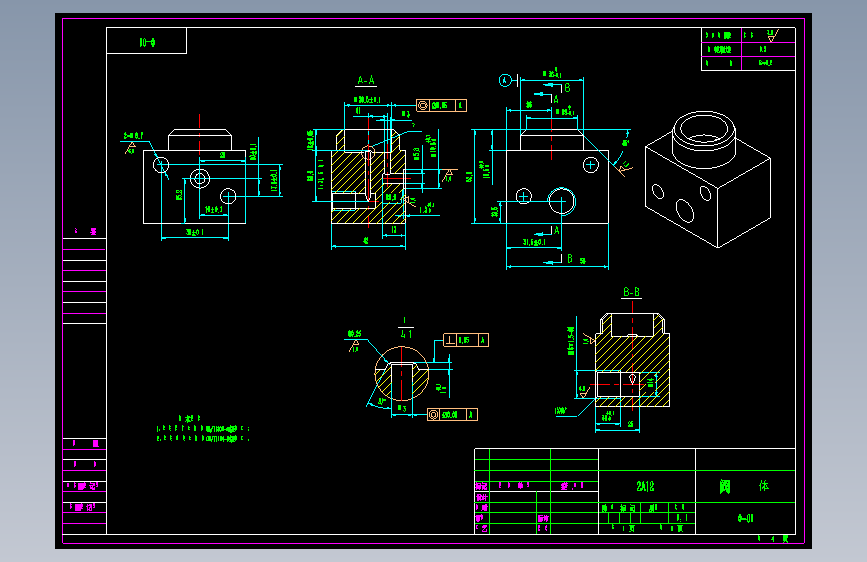Viewport: 867px width, 562px height.
Task: Click the roughness symbol at front view chamfer
Action: (624, 168)
